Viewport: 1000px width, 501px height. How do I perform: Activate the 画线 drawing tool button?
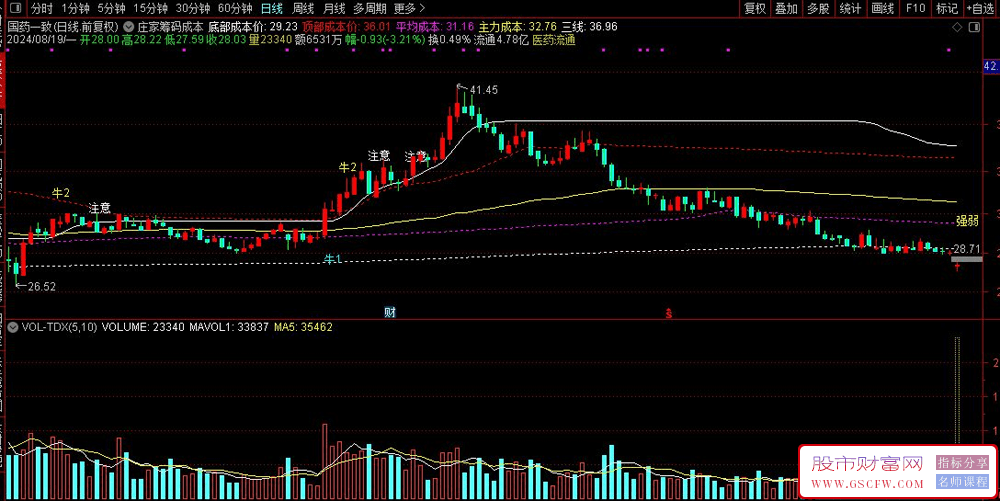pyautogui.click(x=883, y=8)
